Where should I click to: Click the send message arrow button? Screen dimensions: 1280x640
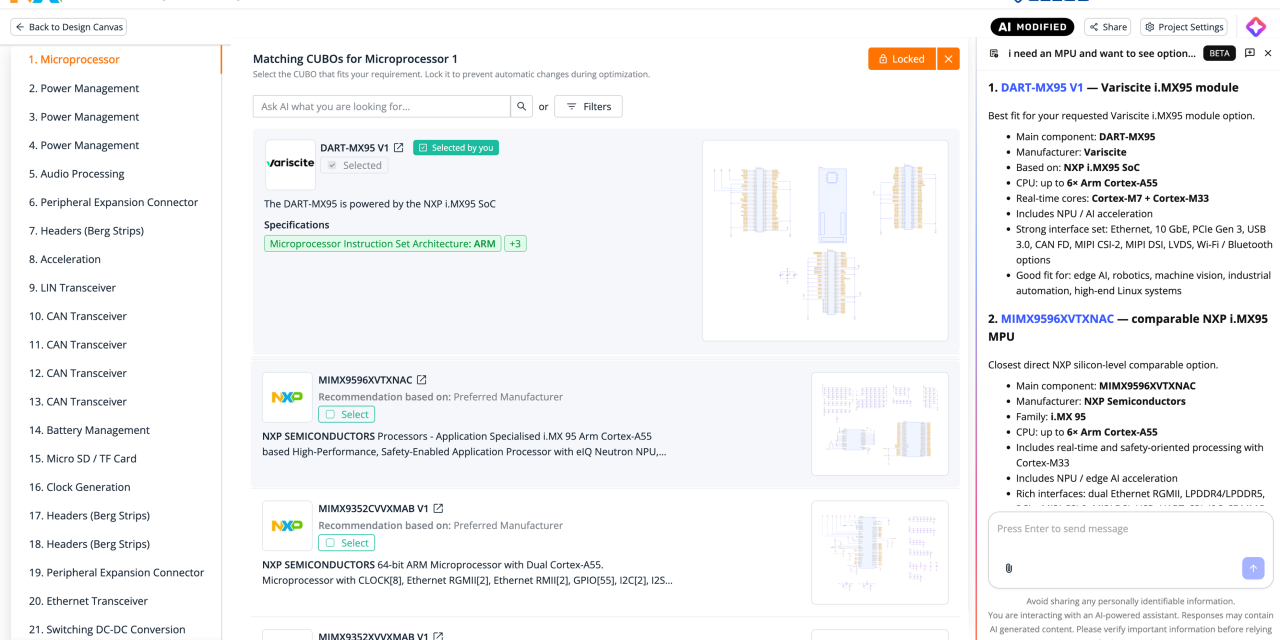click(x=1253, y=568)
